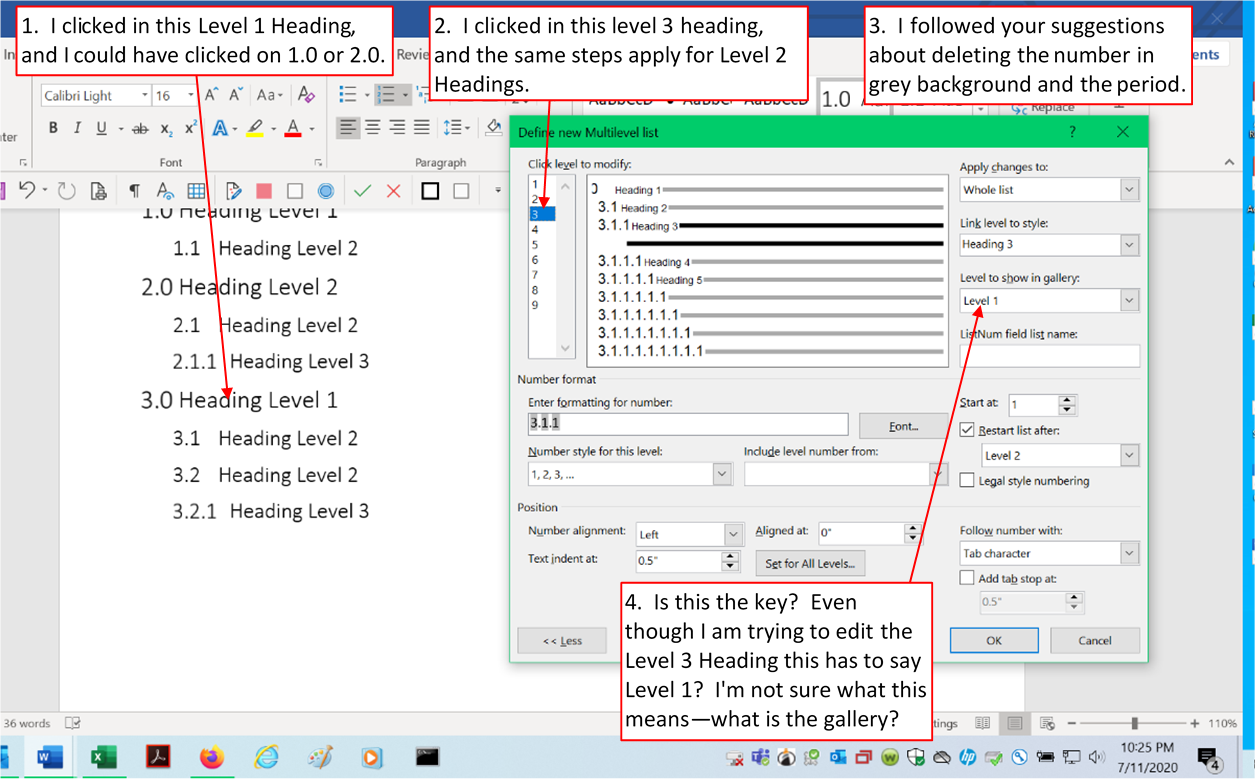Viewport: 1257px width, 780px height.
Task: Align text left
Action: click(x=347, y=128)
